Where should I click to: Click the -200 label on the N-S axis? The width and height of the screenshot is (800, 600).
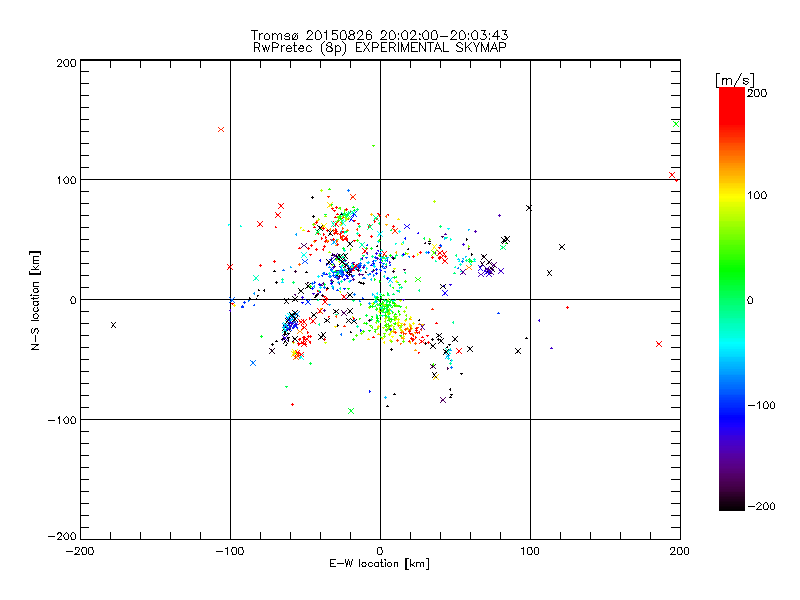tap(62, 536)
